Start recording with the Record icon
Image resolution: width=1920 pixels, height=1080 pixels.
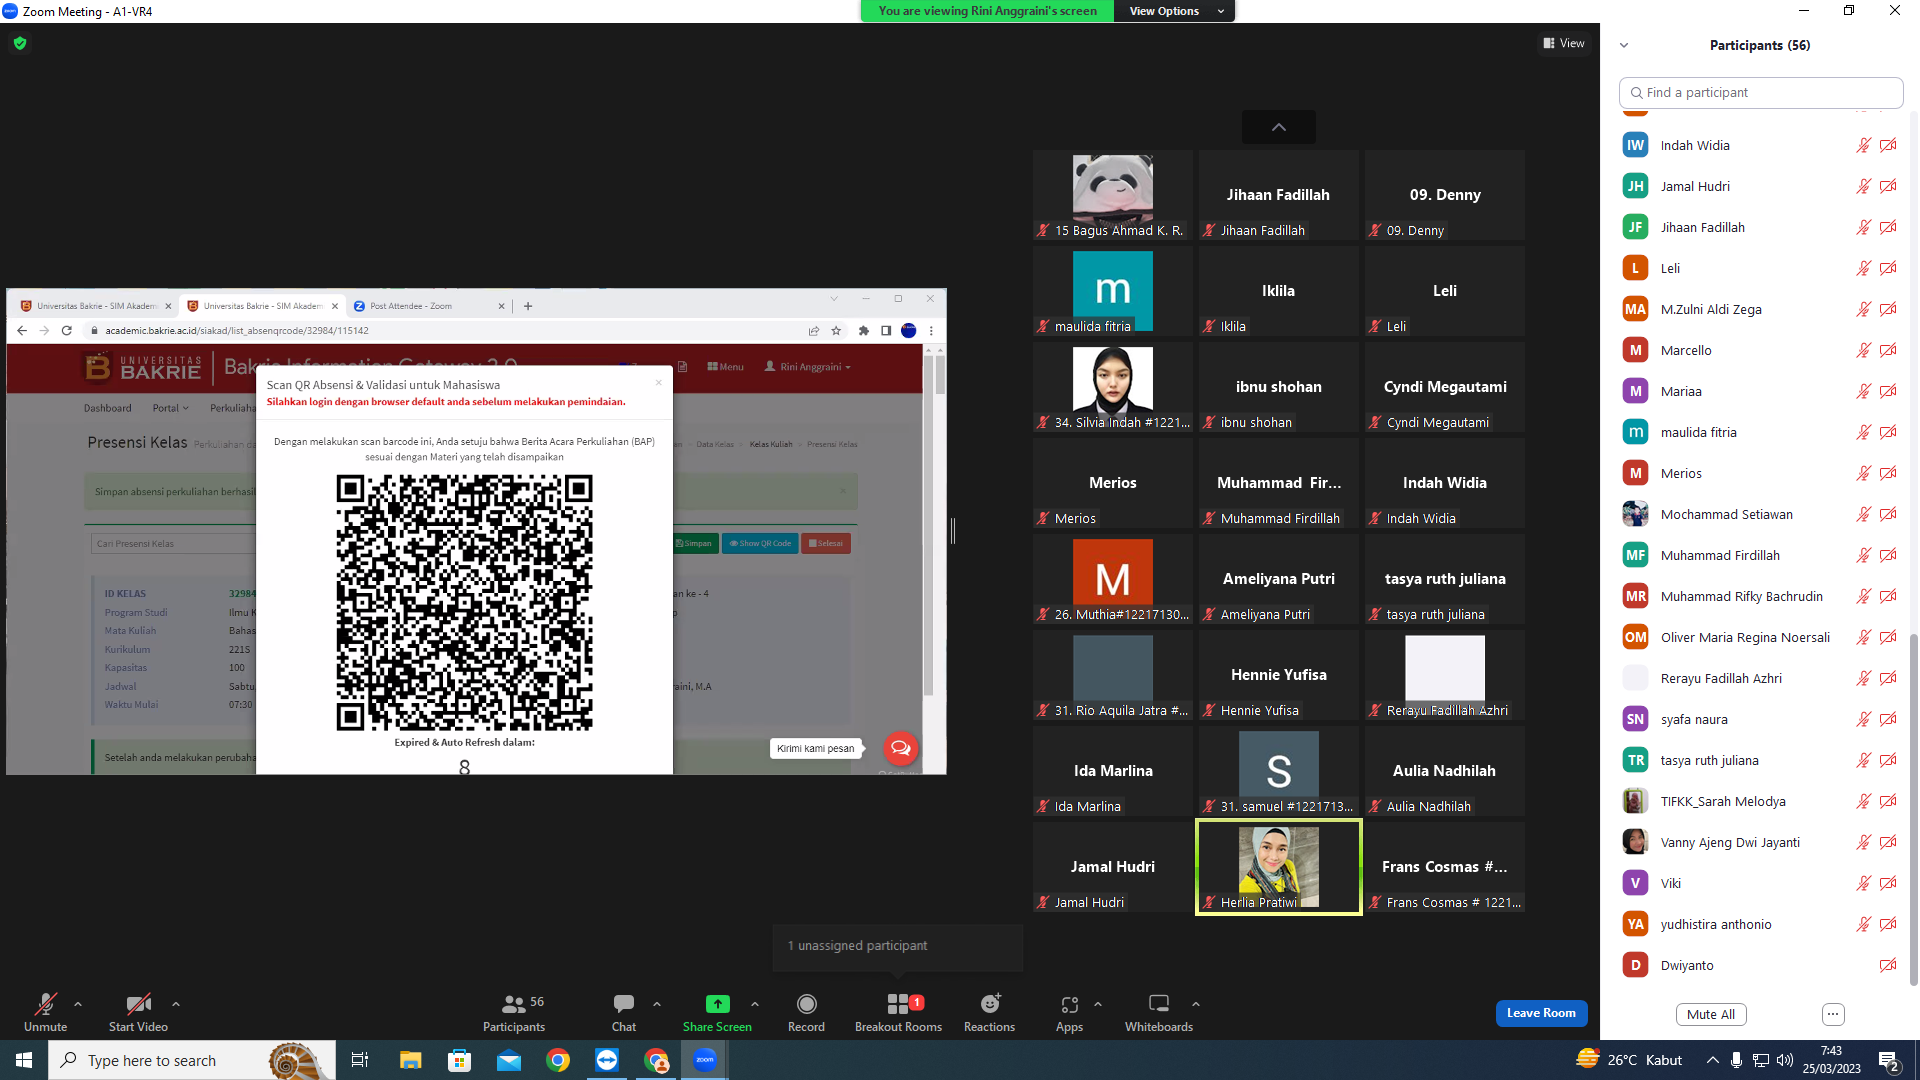tap(806, 1004)
